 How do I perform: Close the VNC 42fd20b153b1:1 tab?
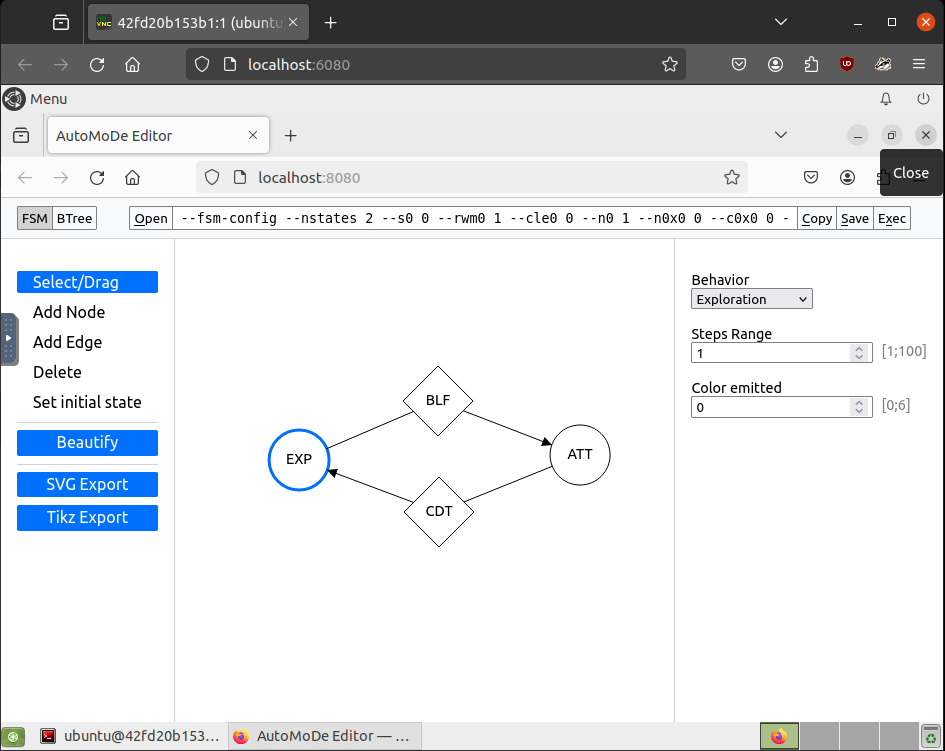click(x=293, y=22)
